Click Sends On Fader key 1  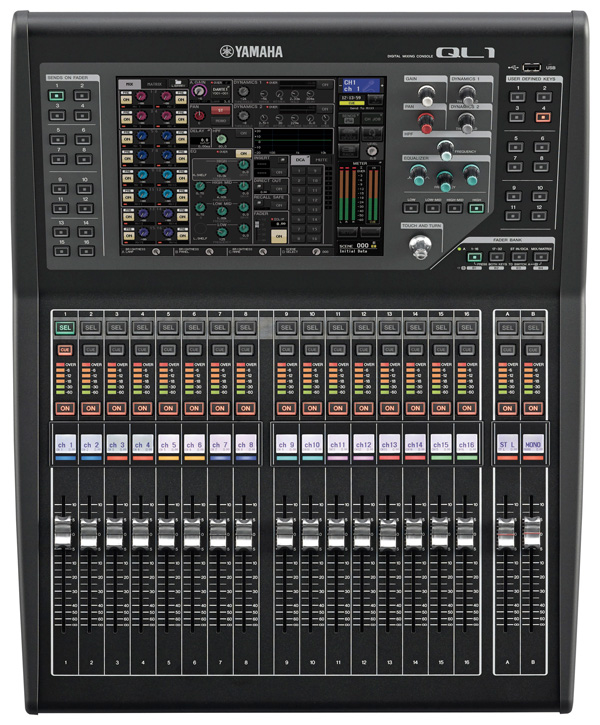pyautogui.click(x=57, y=96)
